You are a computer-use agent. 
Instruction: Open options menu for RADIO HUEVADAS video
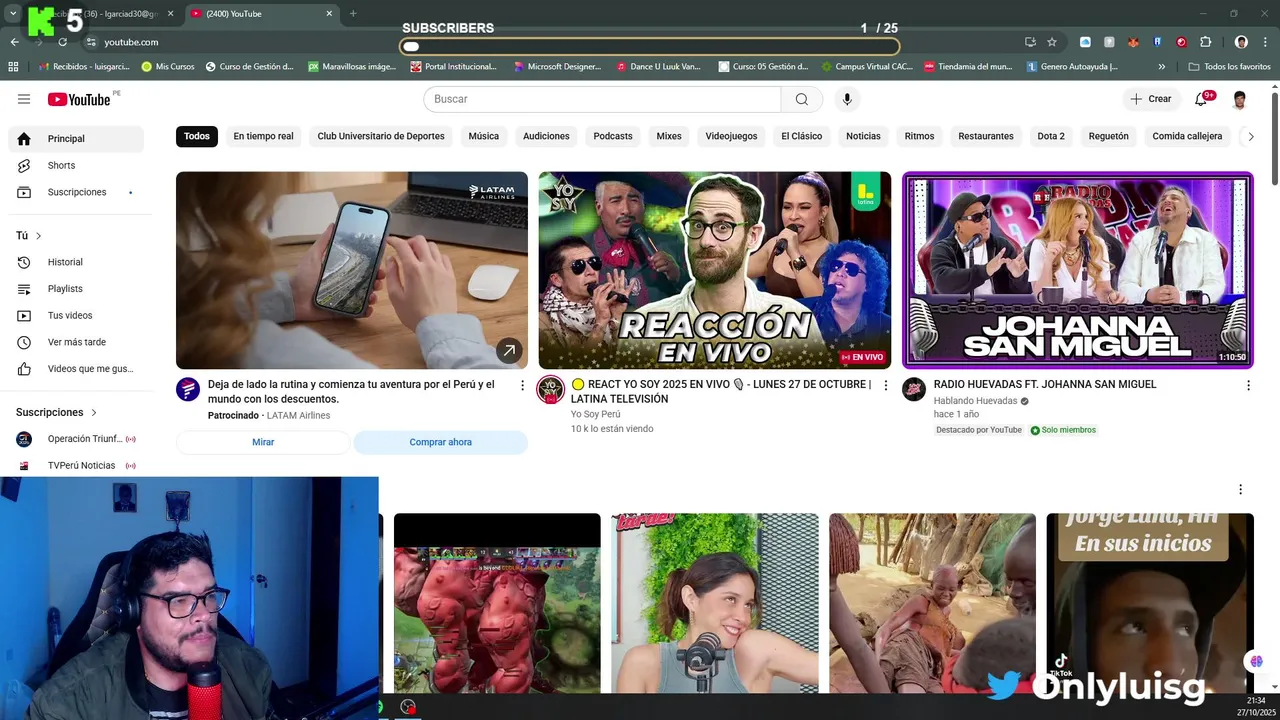1248,385
